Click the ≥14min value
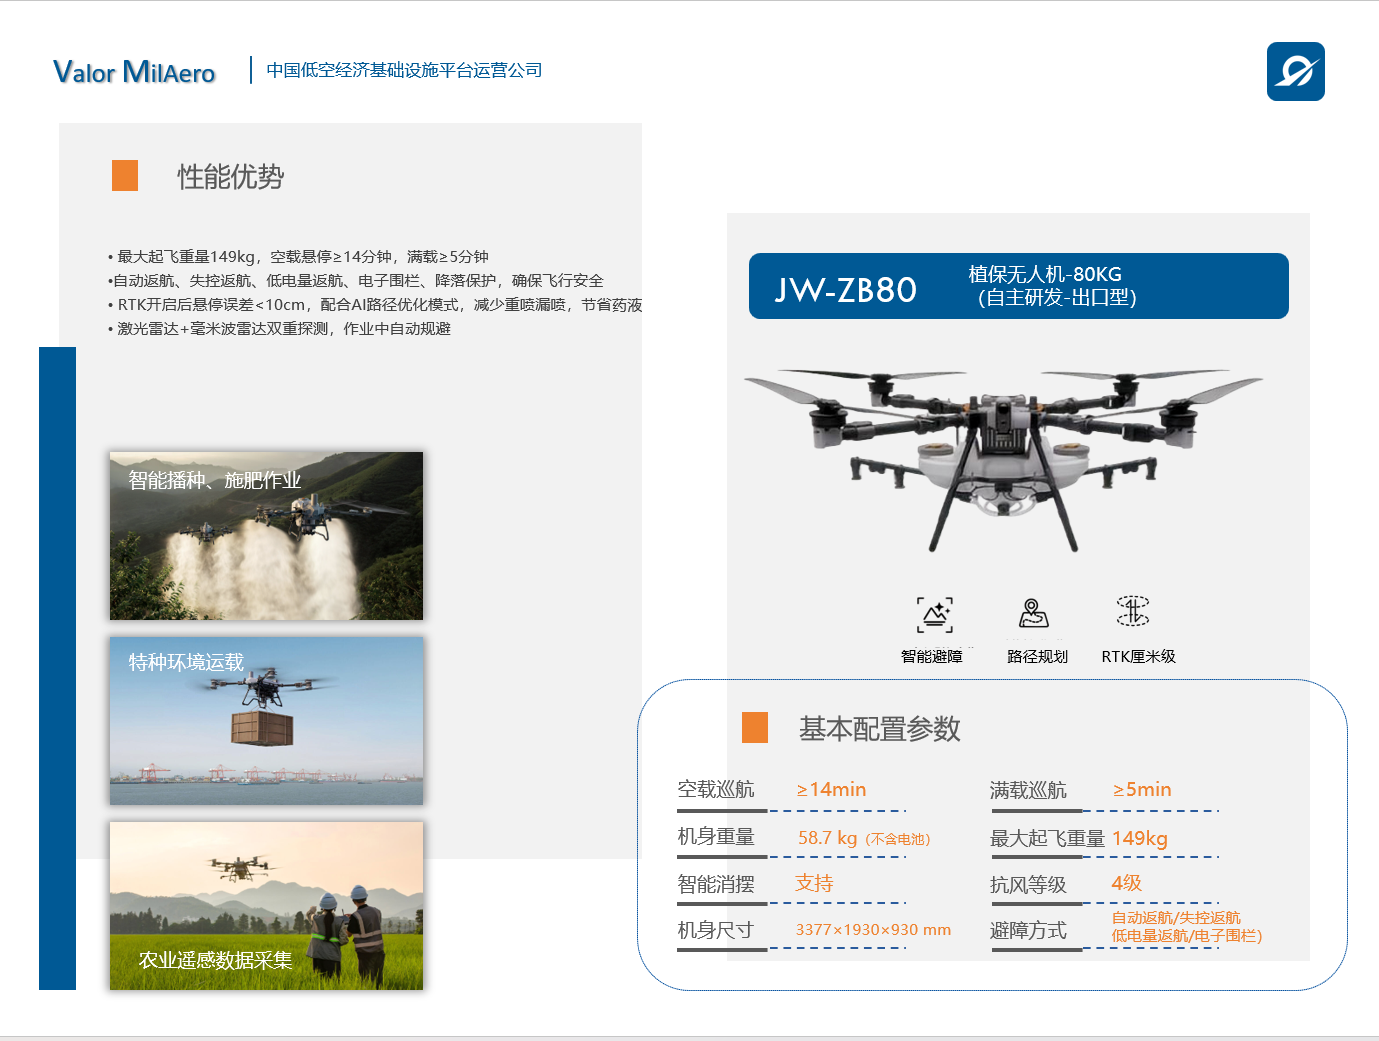 831,789
